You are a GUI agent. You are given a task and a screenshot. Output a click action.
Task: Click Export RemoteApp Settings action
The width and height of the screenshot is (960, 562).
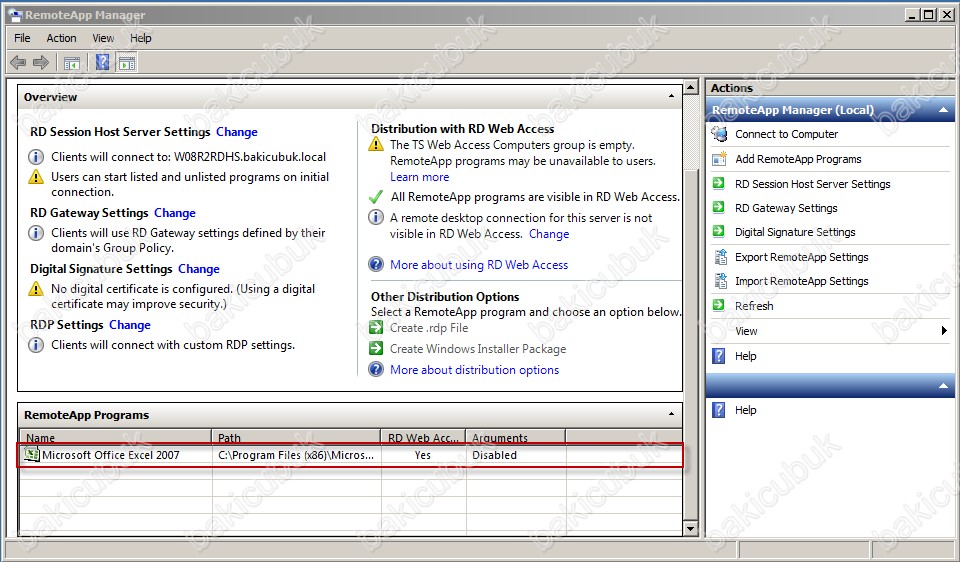[801, 257]
